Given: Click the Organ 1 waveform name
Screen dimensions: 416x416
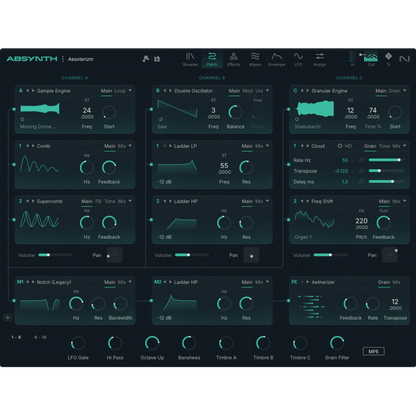Looking at the screenshot, I should click(x=303, y=237).
